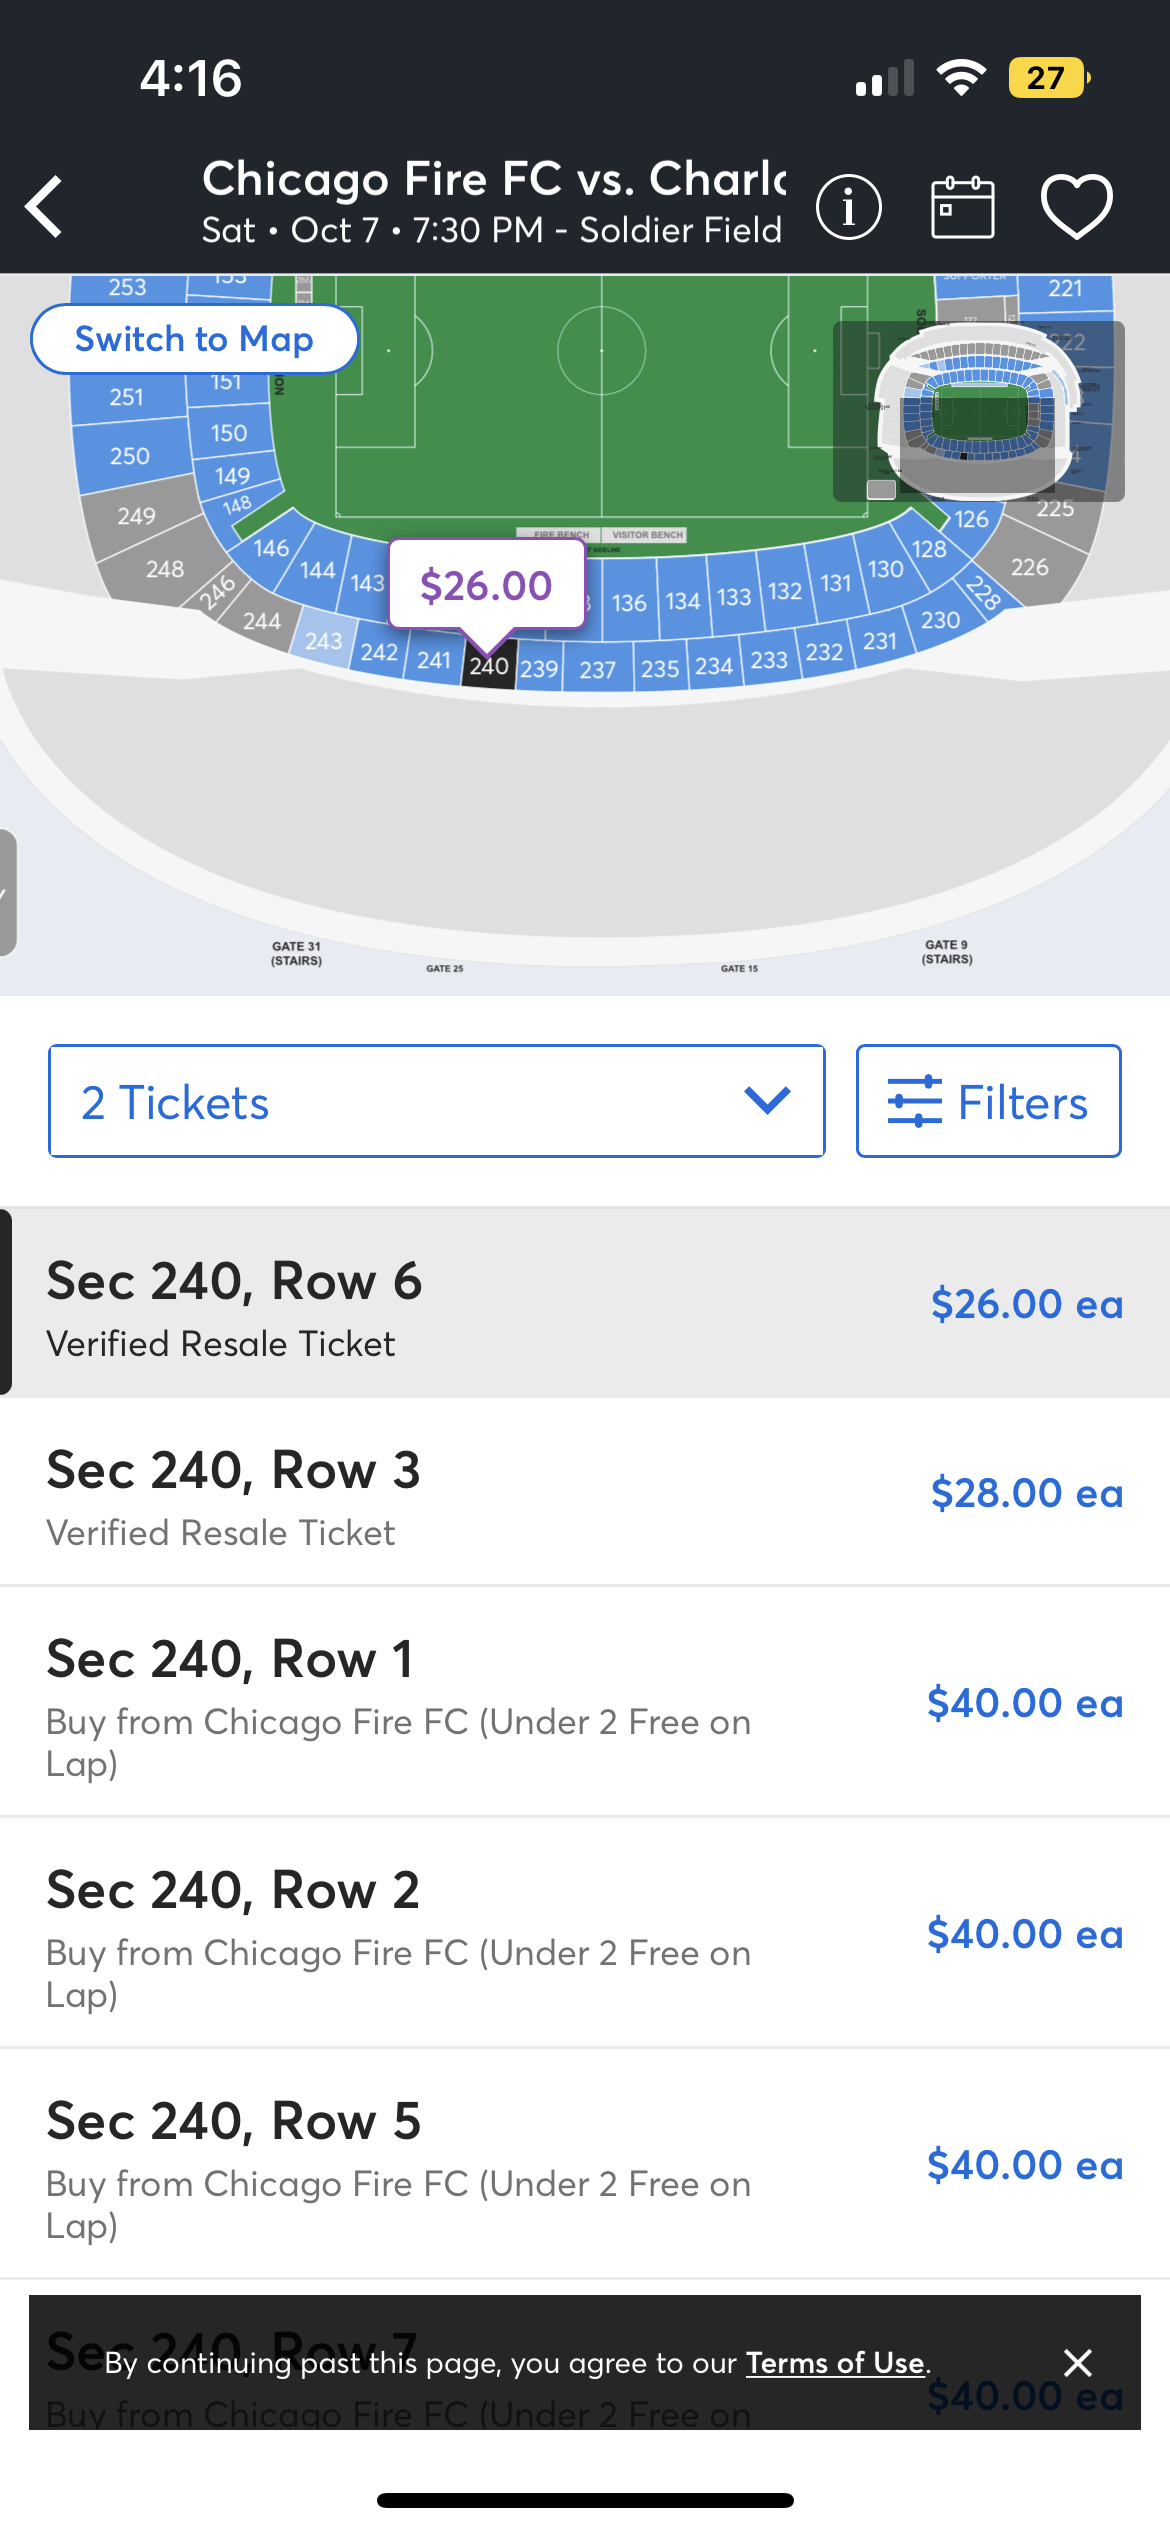Open the event info icon
The height and width of the screenshot is (2532, 1170).
[849, 207]
